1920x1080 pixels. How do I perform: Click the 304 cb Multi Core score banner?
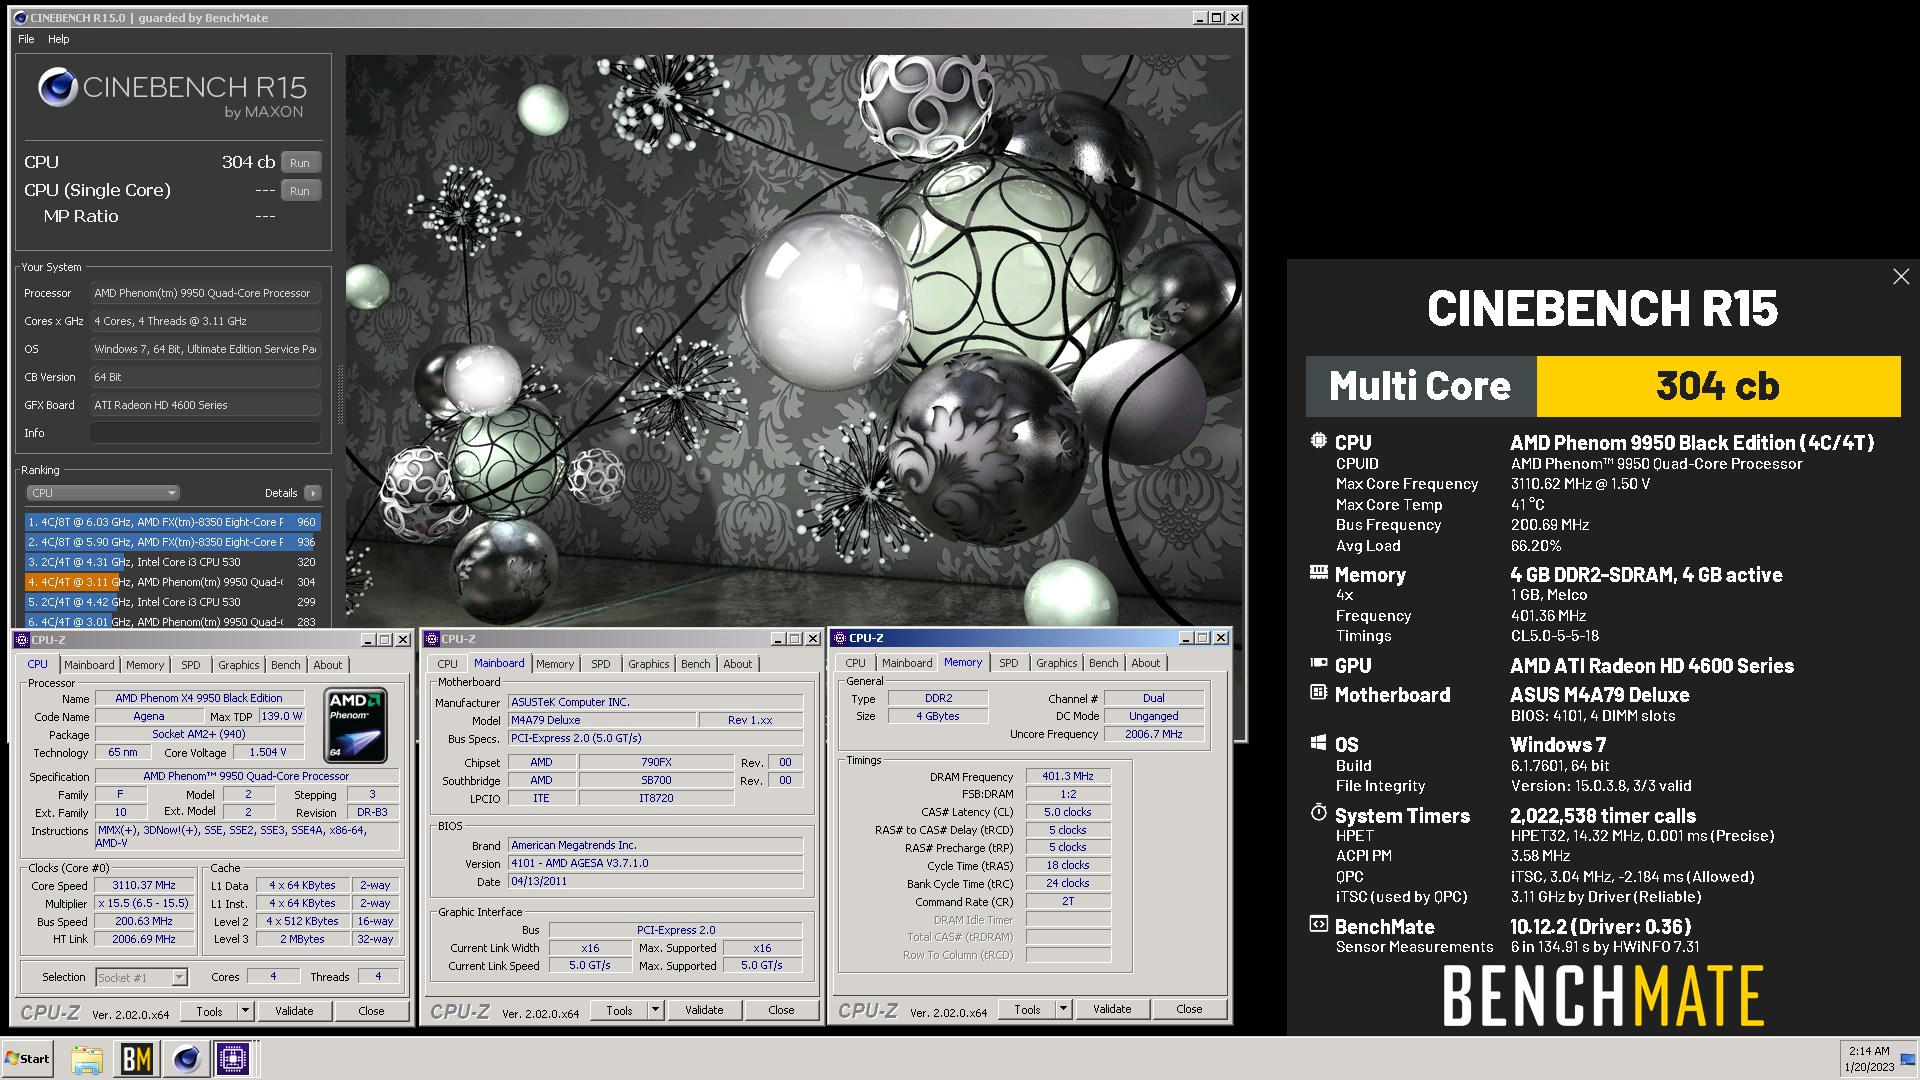[1718, 386]
